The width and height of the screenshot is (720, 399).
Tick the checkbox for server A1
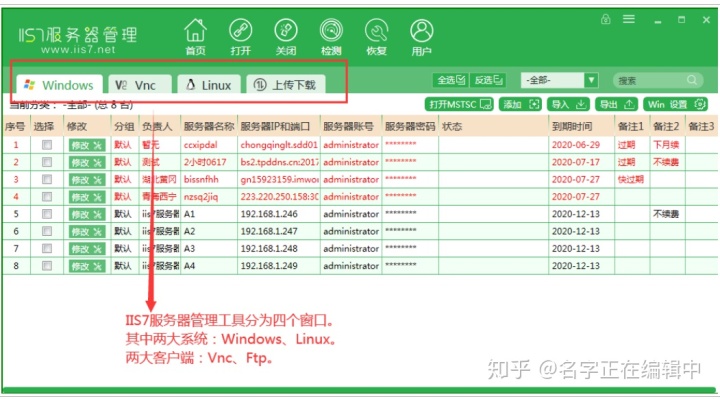tap(46, 214)
